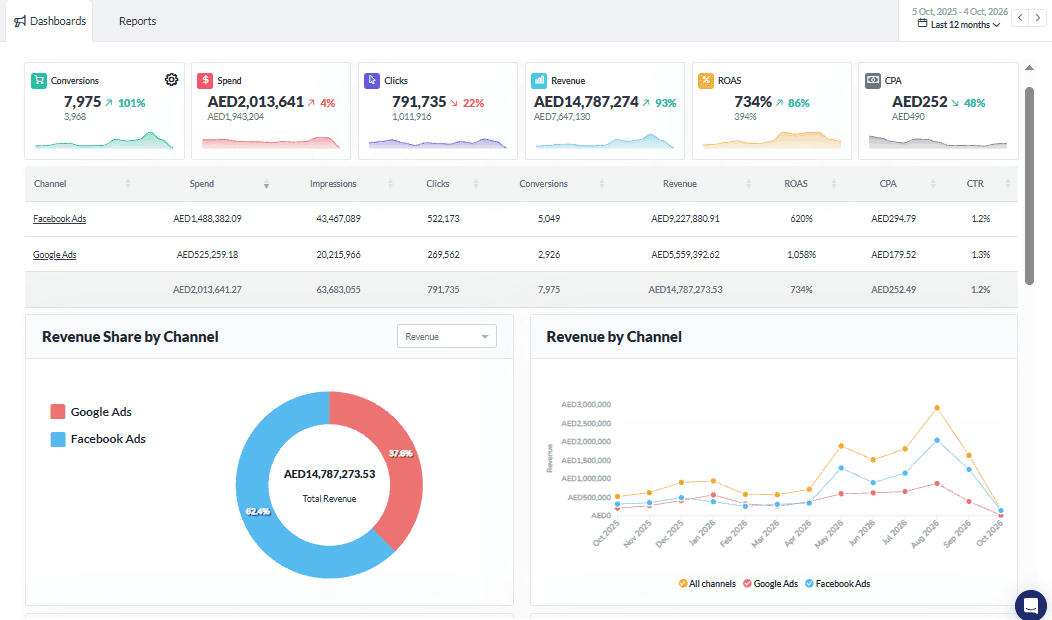Click the vertical scrollbar thumb
The height and width of the screenshot is (620, 1052).
coord(1029,186)
